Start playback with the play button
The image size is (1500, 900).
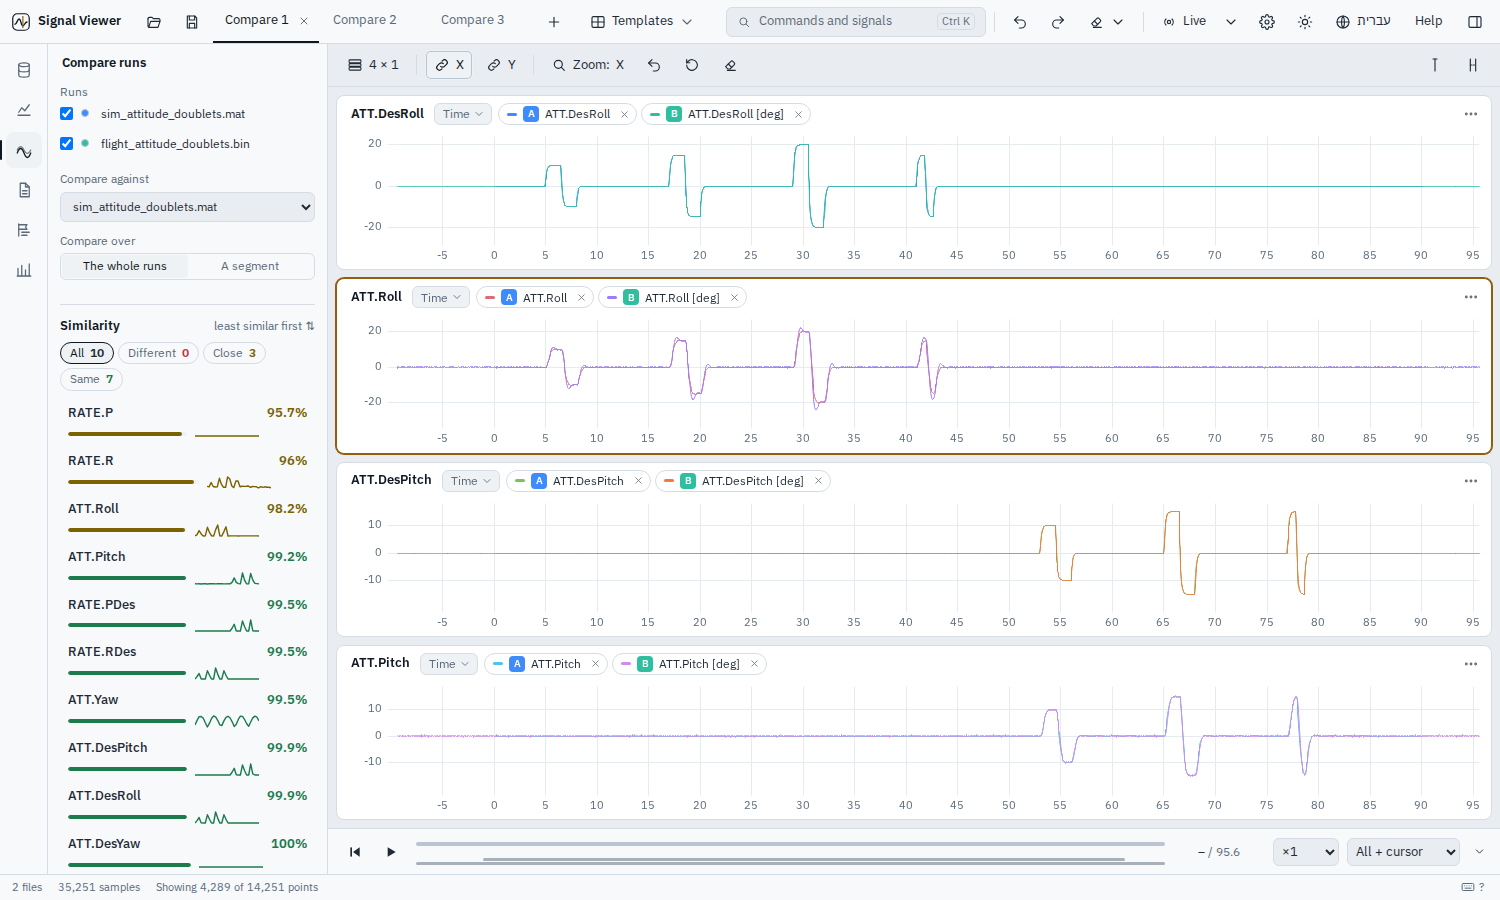[391, 852]
